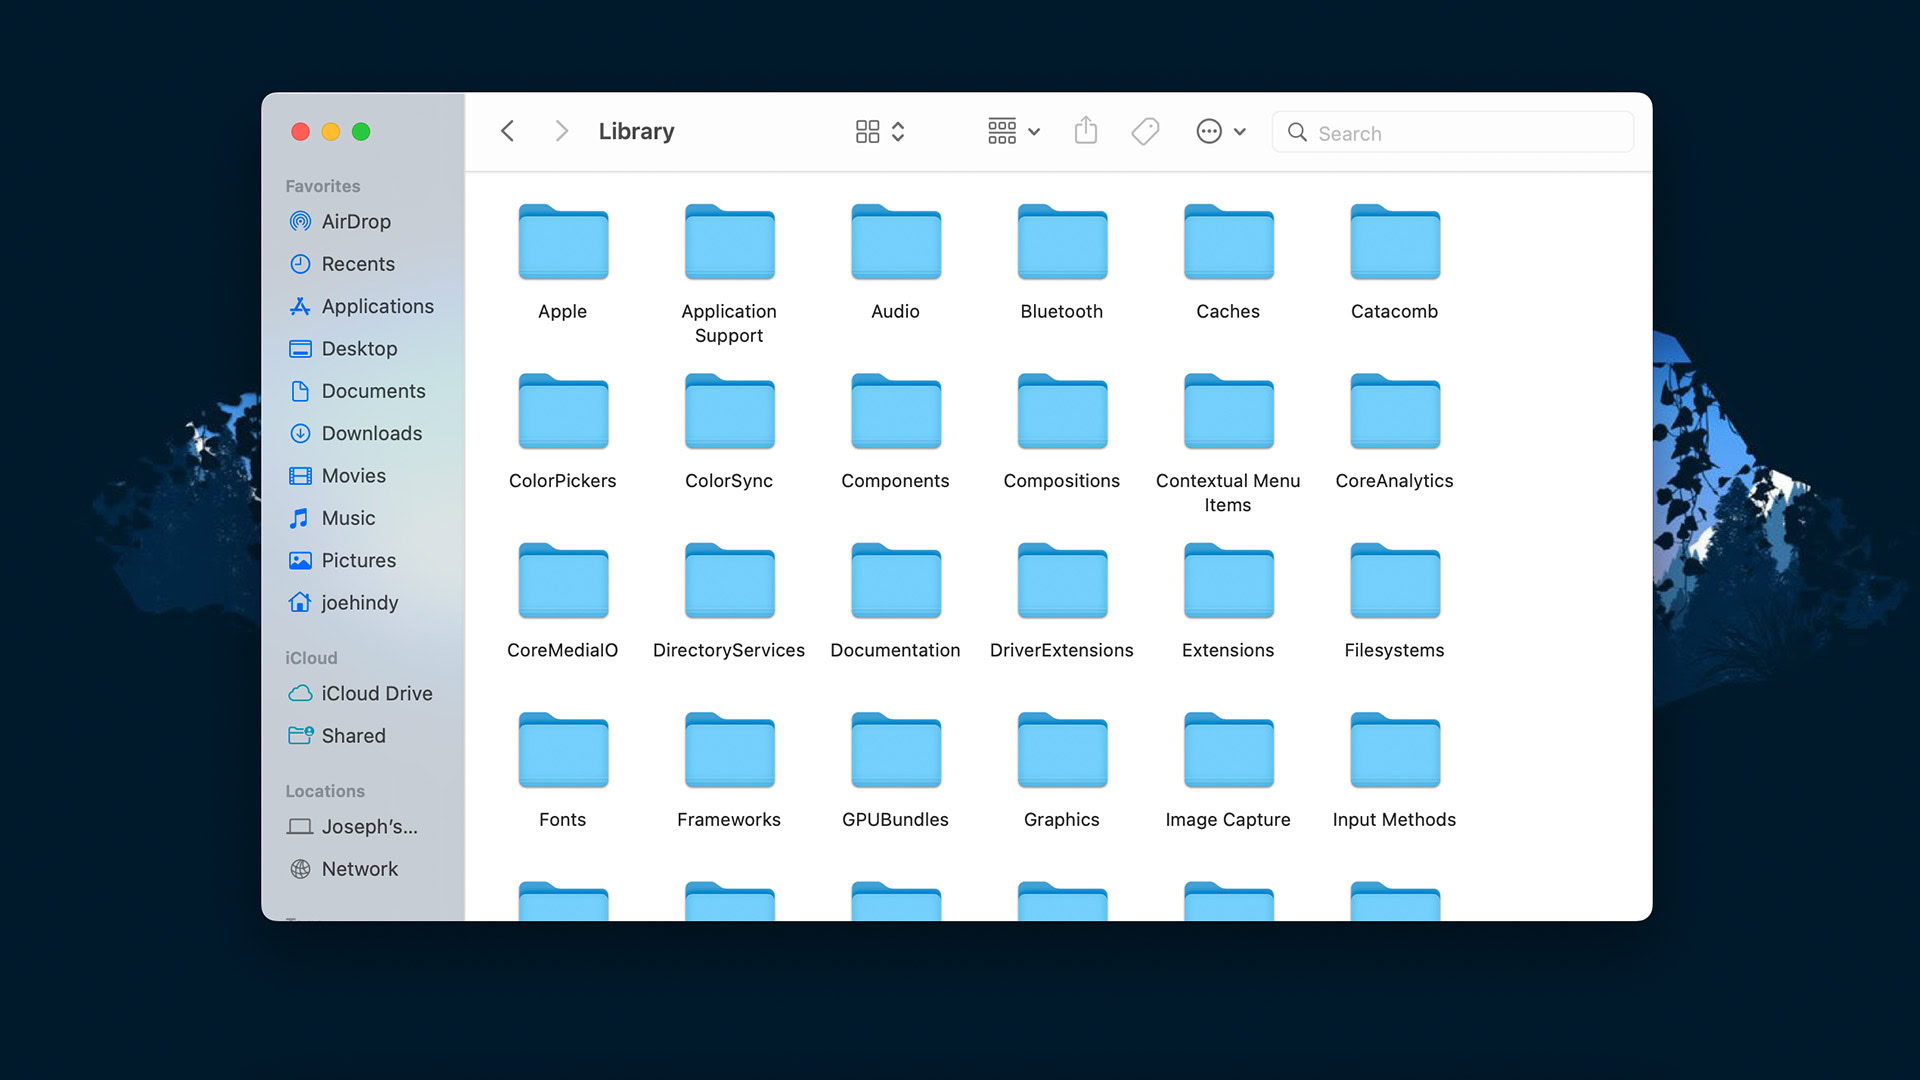1920x1080 pixels.
Task: Open Applications from sidebar Favorites
Action: pos(376,307)
